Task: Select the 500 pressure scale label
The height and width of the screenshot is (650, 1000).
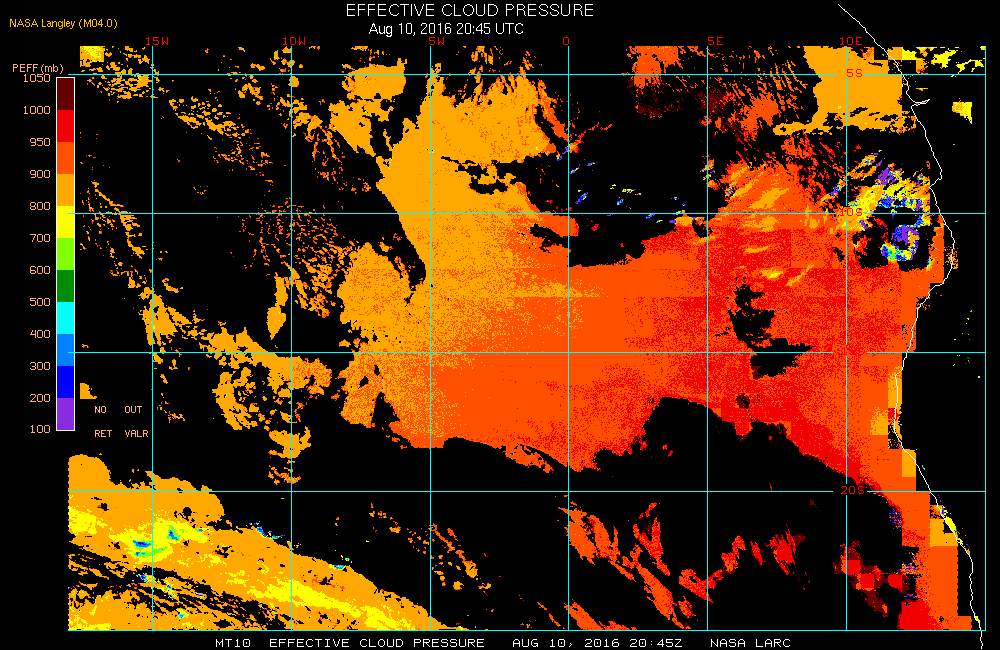Action: coord(40,301)
